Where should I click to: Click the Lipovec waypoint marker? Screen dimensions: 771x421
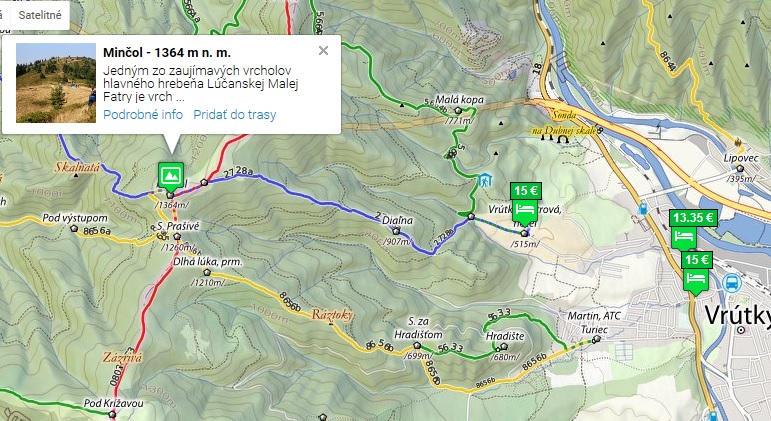pyautogui.click(x=740, y=169)
